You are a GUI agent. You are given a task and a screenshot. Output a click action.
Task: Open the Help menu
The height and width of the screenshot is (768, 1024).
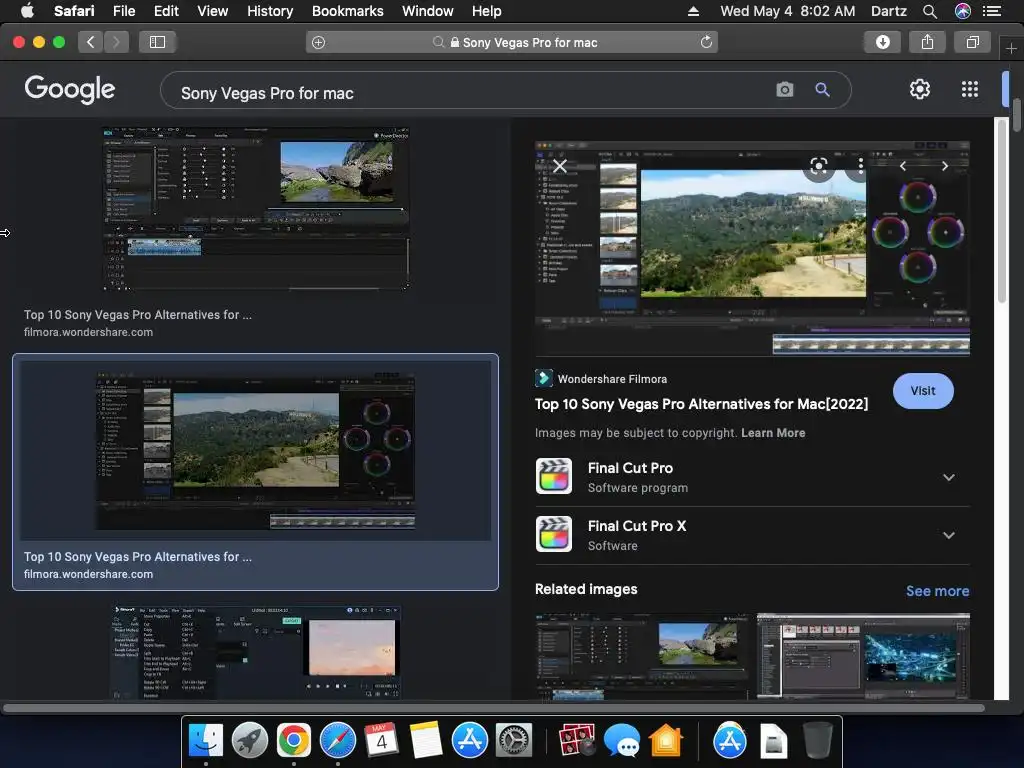487,11
